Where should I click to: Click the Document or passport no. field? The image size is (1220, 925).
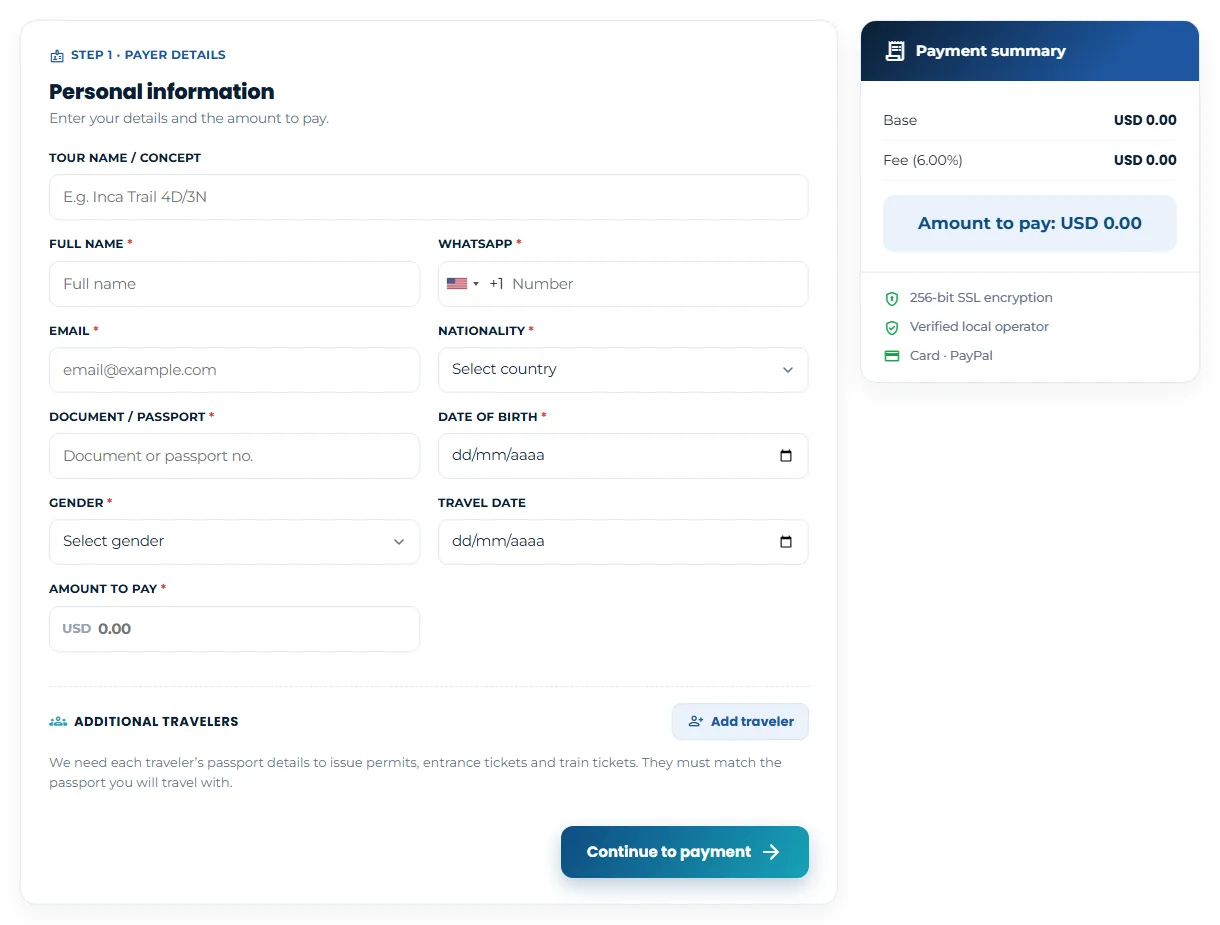234,456
